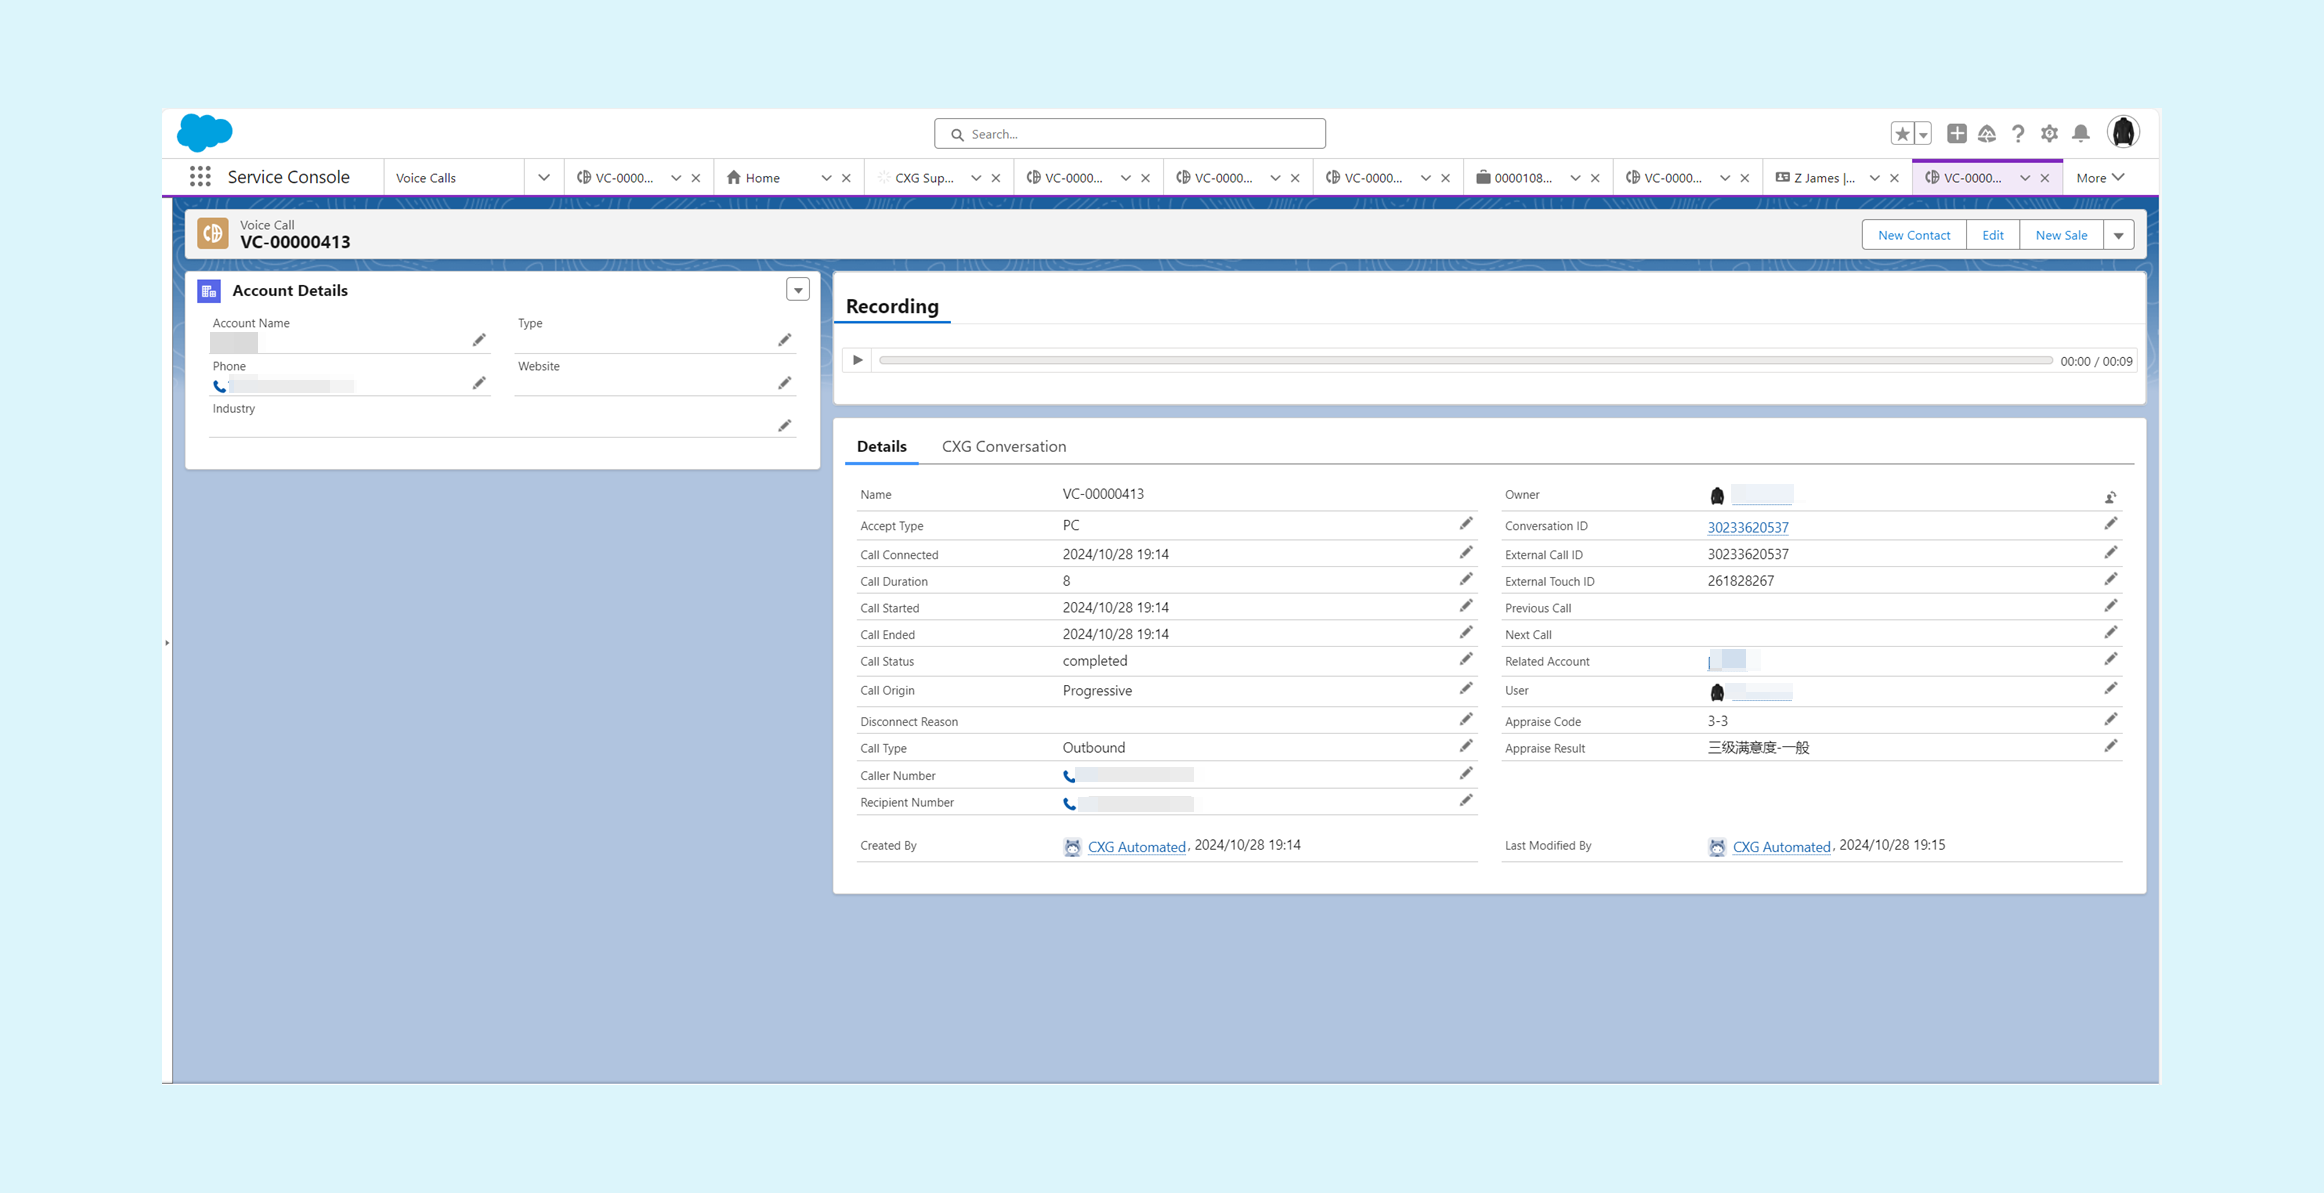Click the recording progress bar
Image resolution: width=2324 pixels, height=1193 pixels.
click(x=1466, y=360)
